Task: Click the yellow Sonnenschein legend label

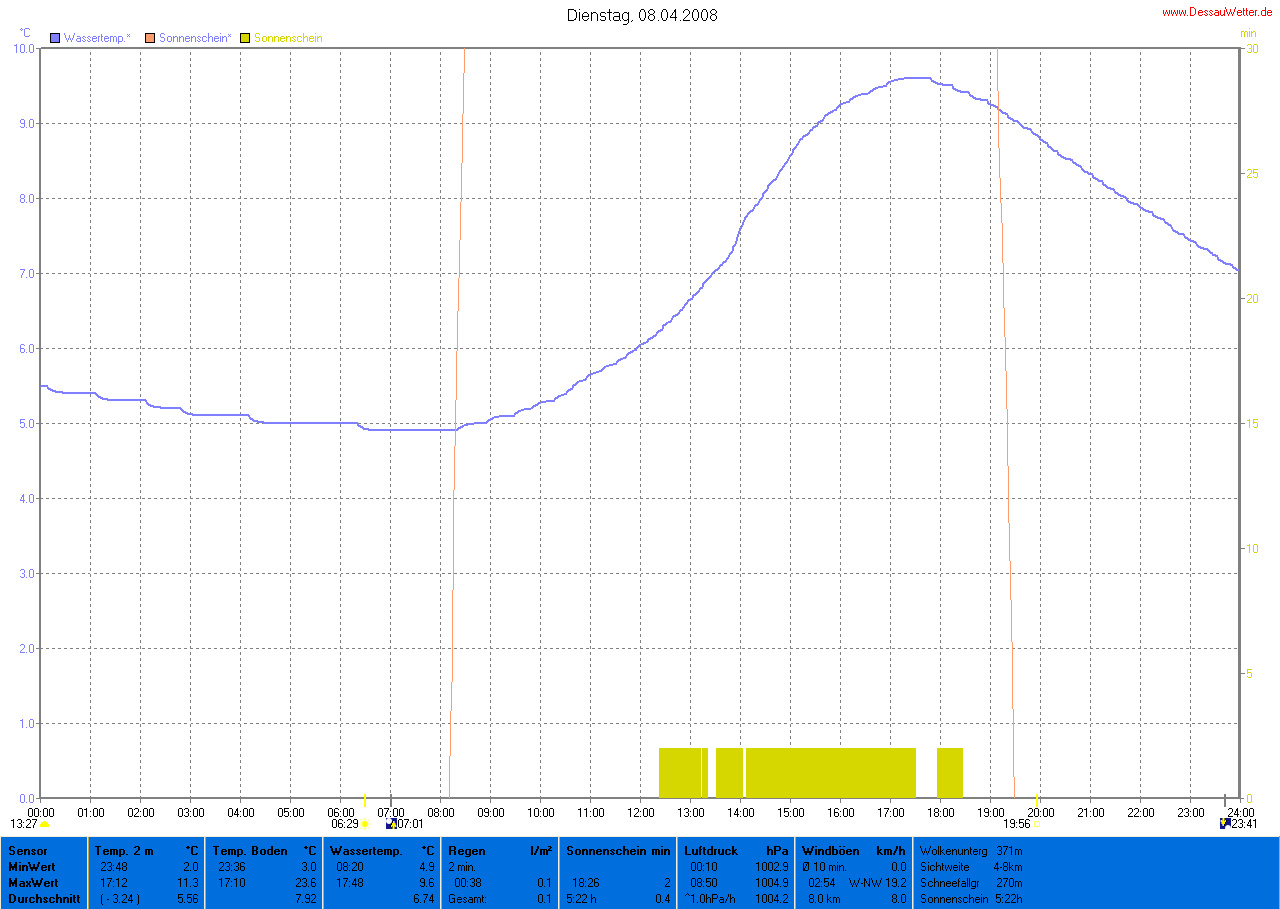Action: (288, 38)
